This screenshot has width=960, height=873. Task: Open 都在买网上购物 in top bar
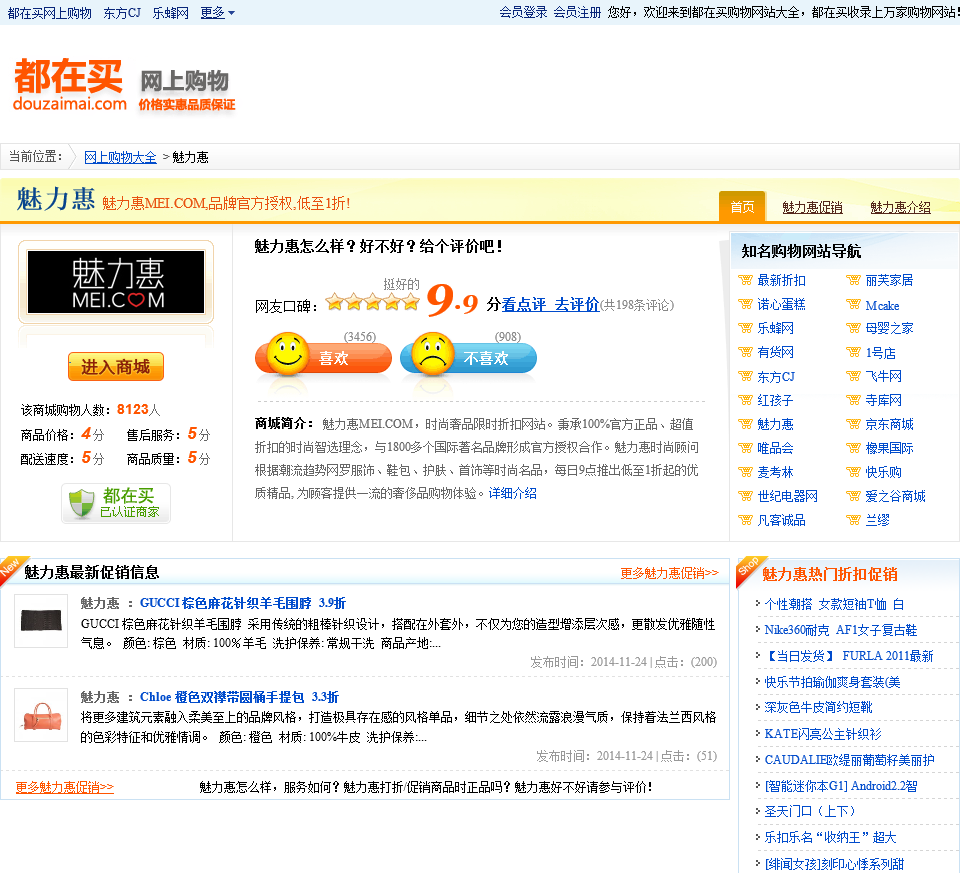coord(50,13)
